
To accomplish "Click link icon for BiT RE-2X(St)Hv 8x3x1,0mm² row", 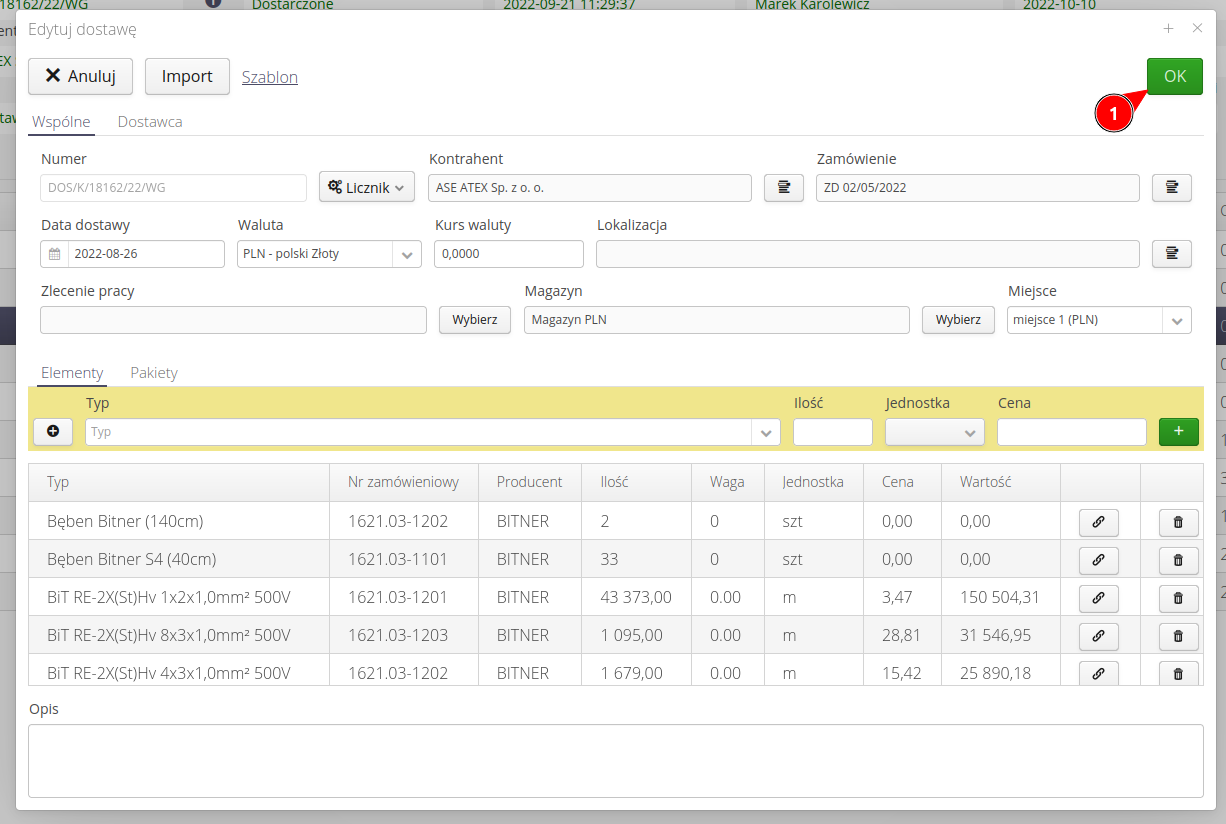I will (x=1098, y=636).
